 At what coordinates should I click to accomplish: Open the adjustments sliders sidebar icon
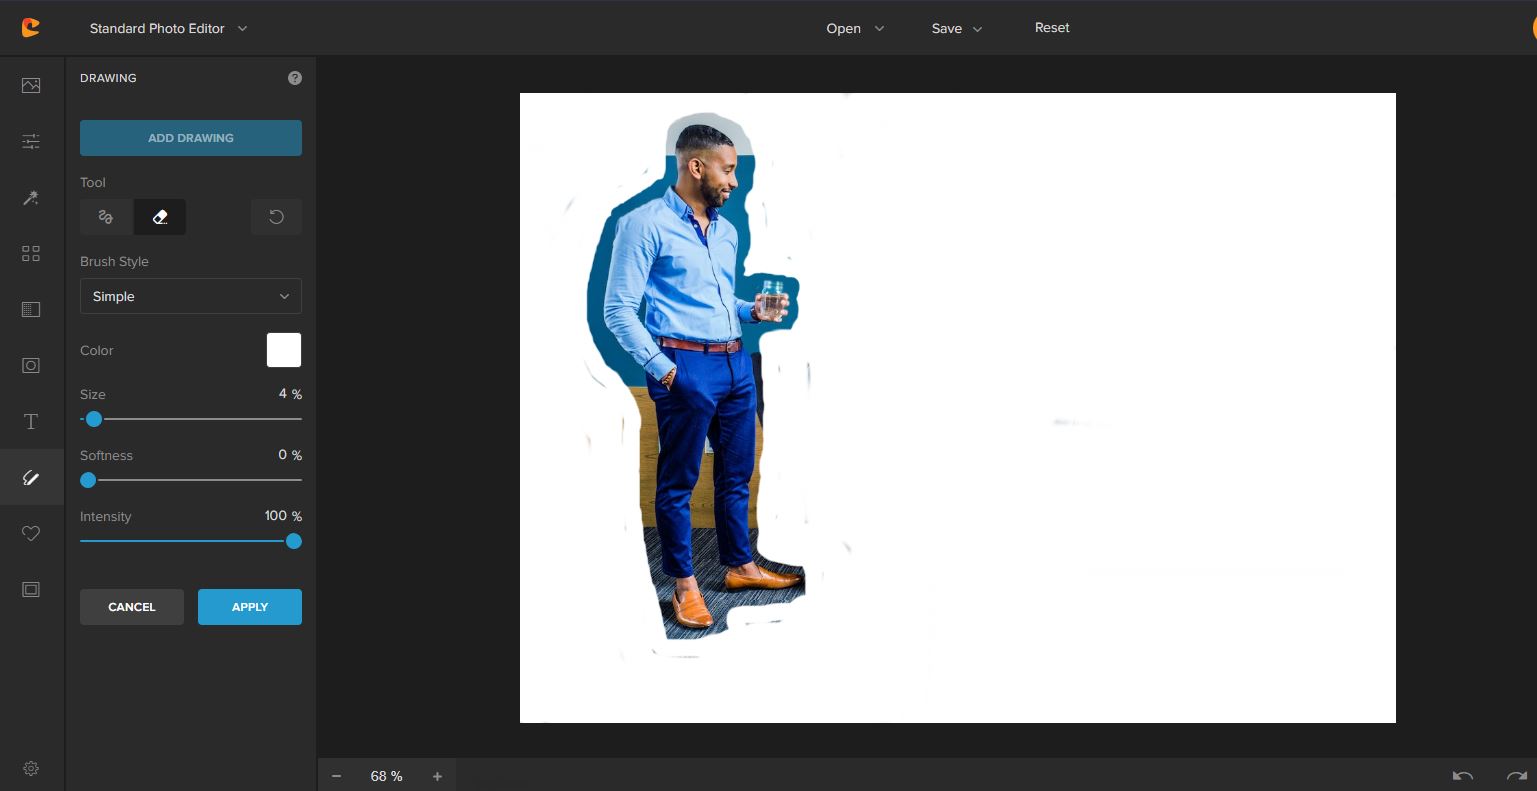point(31,142)
